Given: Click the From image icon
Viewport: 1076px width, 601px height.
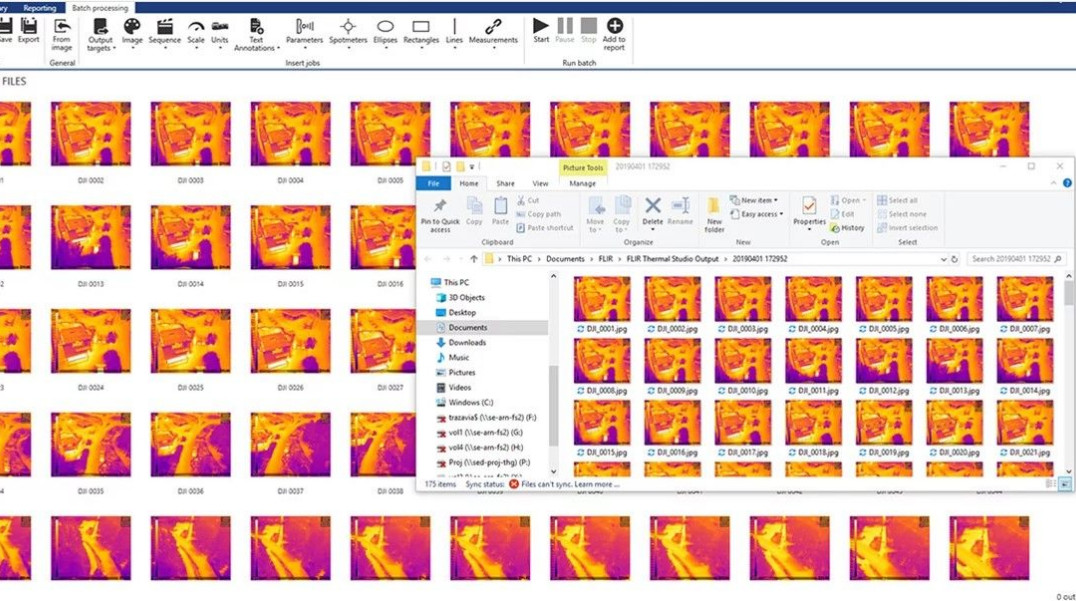Looking at the screenshot, I should click(60, 27).
